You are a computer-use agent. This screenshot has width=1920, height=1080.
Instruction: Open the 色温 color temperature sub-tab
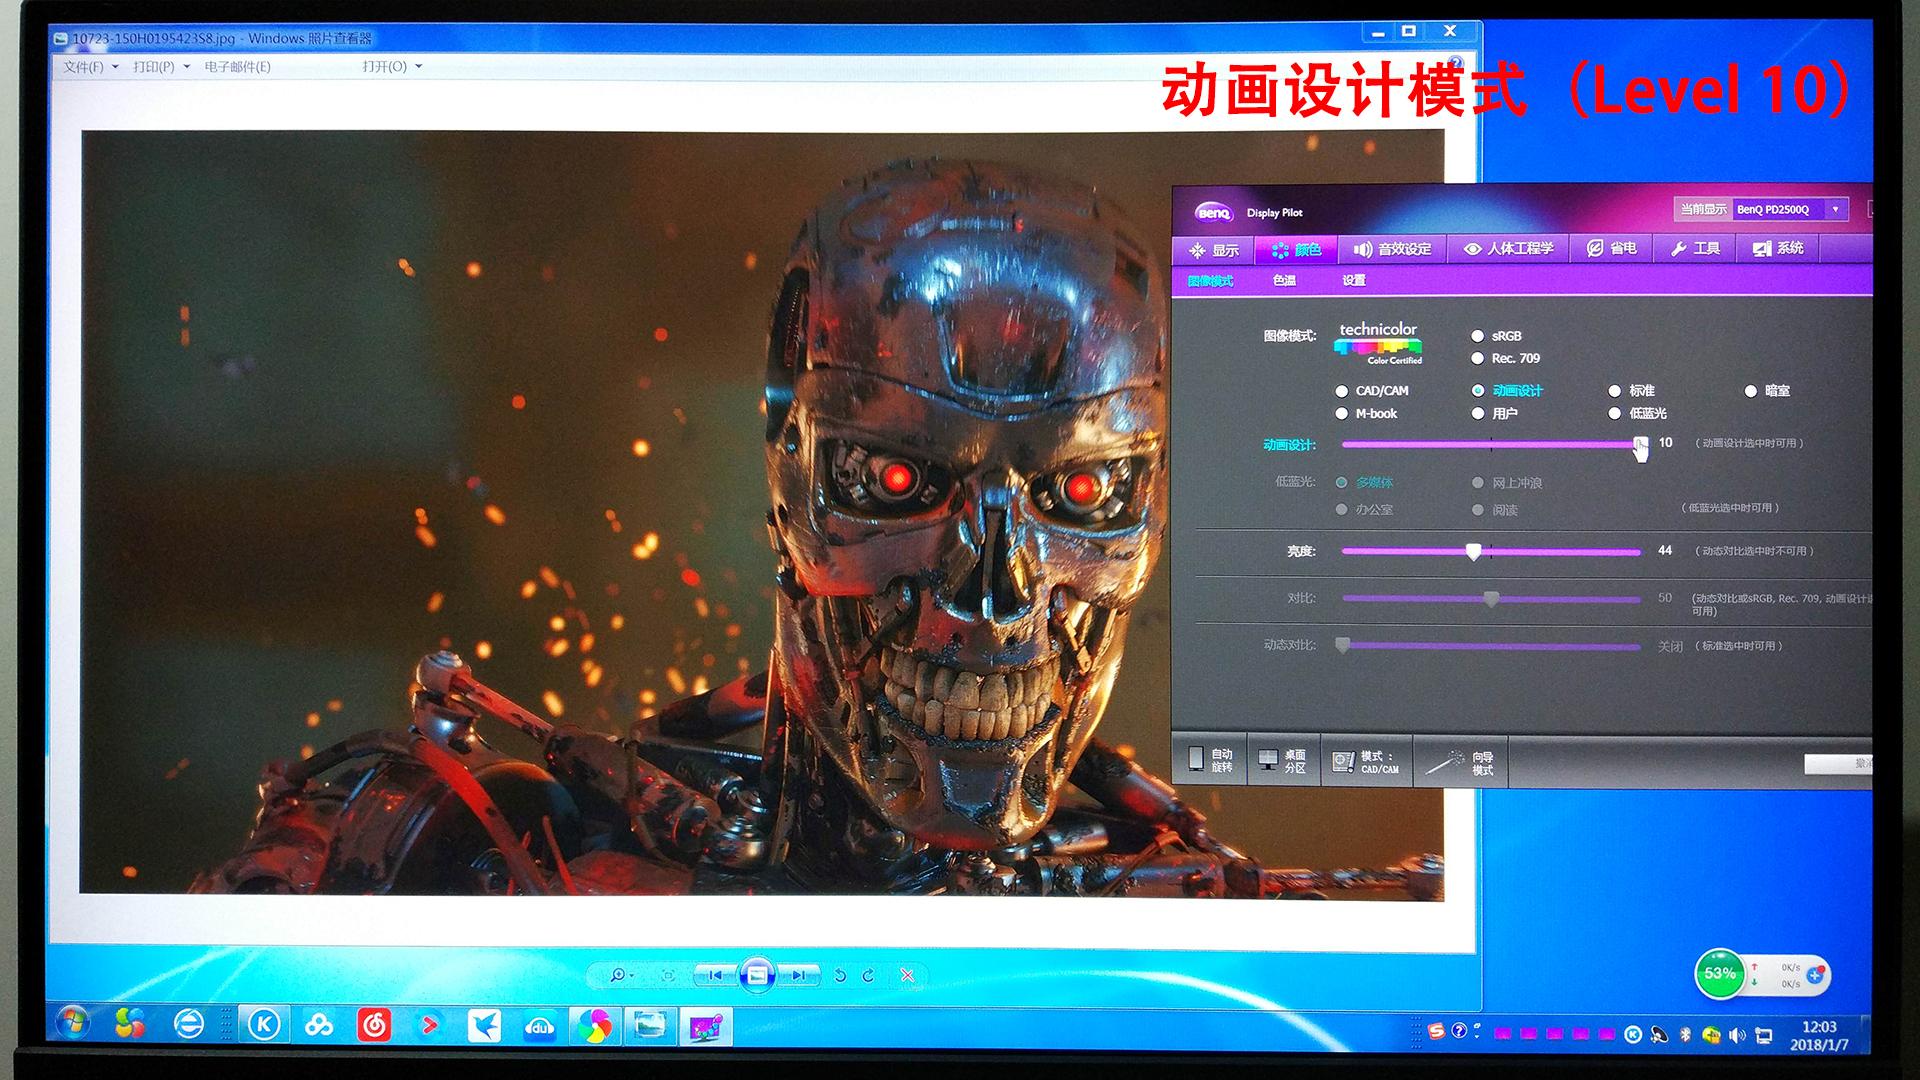(1284, 281)
